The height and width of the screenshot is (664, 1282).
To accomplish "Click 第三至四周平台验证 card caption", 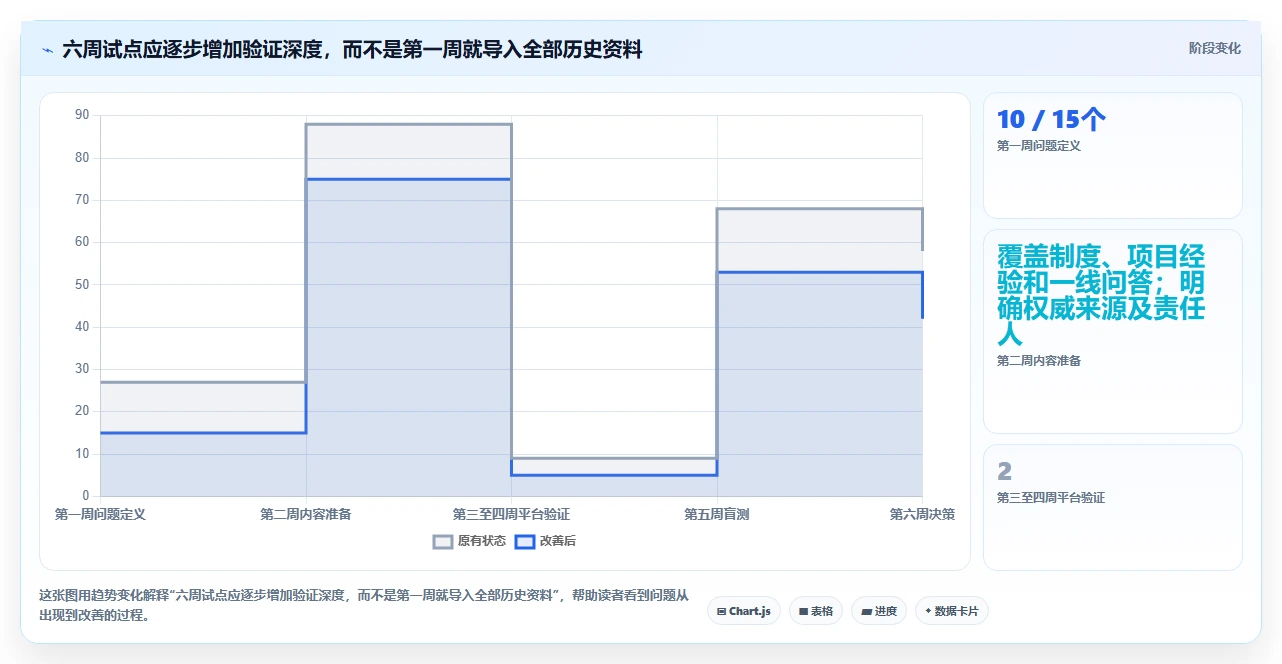I will tap(1050, 497).
